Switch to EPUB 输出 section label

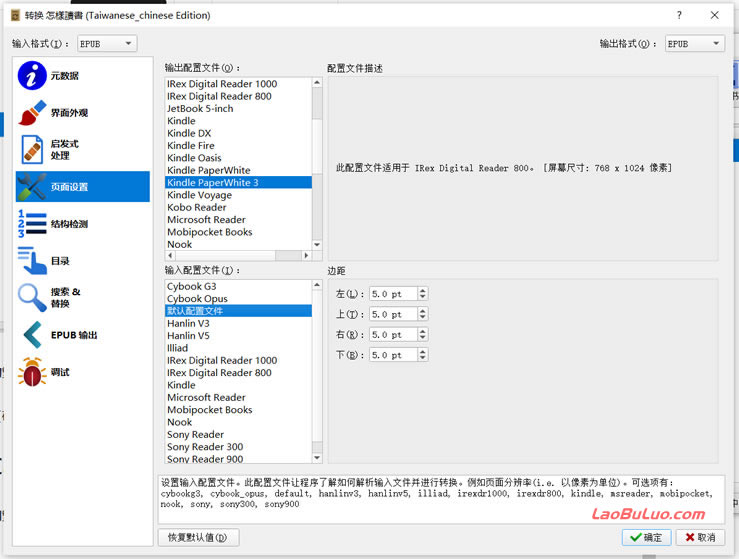click(74, 335)
